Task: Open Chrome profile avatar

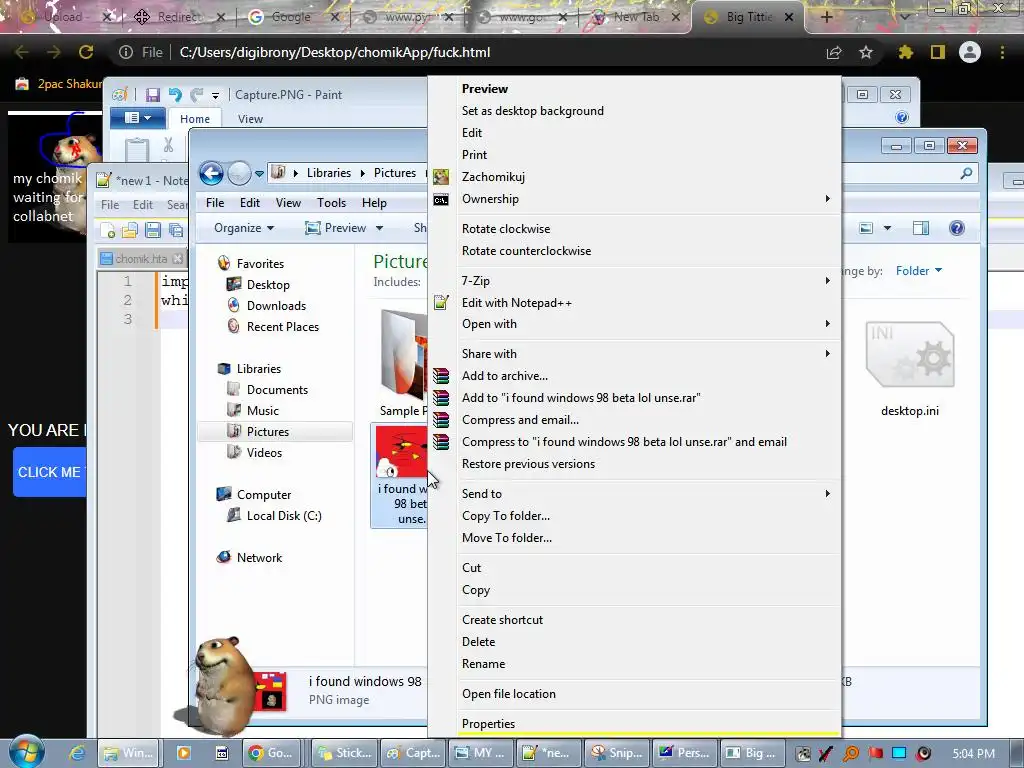Action: [970, 52]
